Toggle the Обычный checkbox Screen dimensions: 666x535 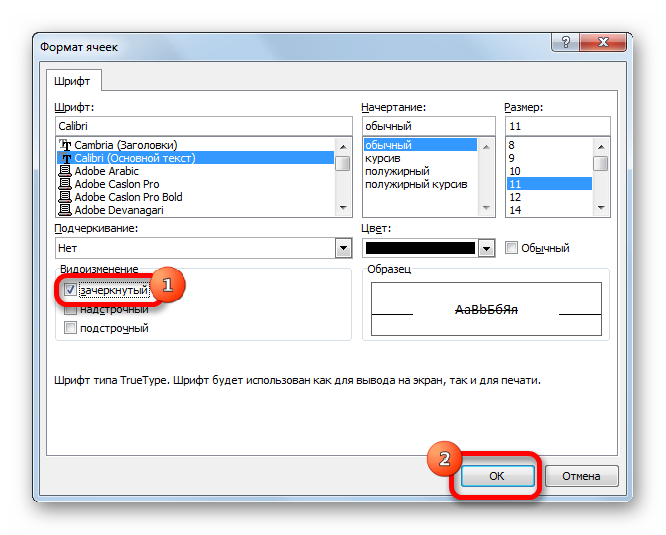click(511, 248)
